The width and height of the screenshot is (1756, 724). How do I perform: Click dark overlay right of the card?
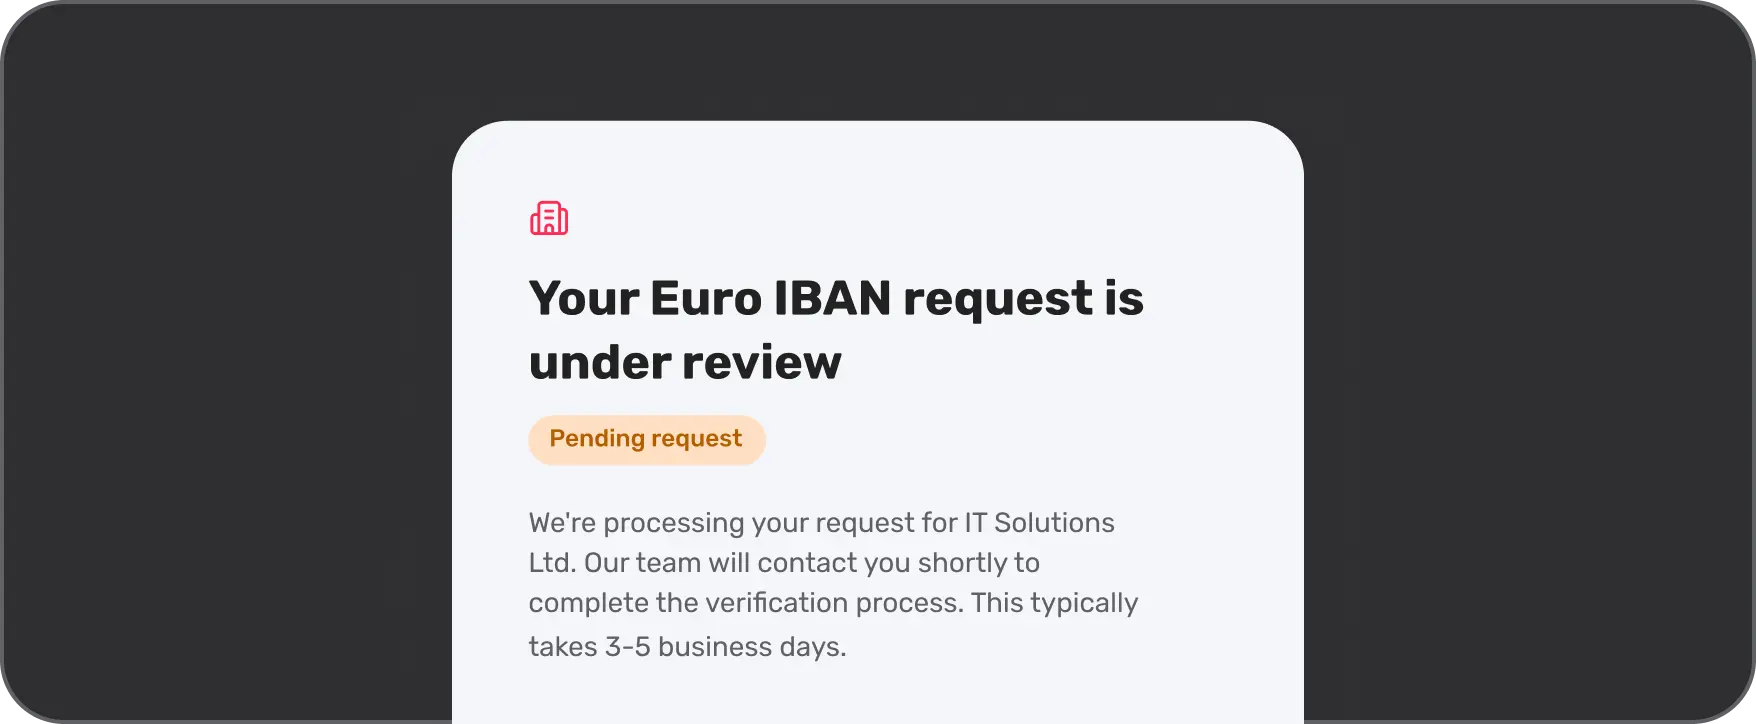(1530, 400)
